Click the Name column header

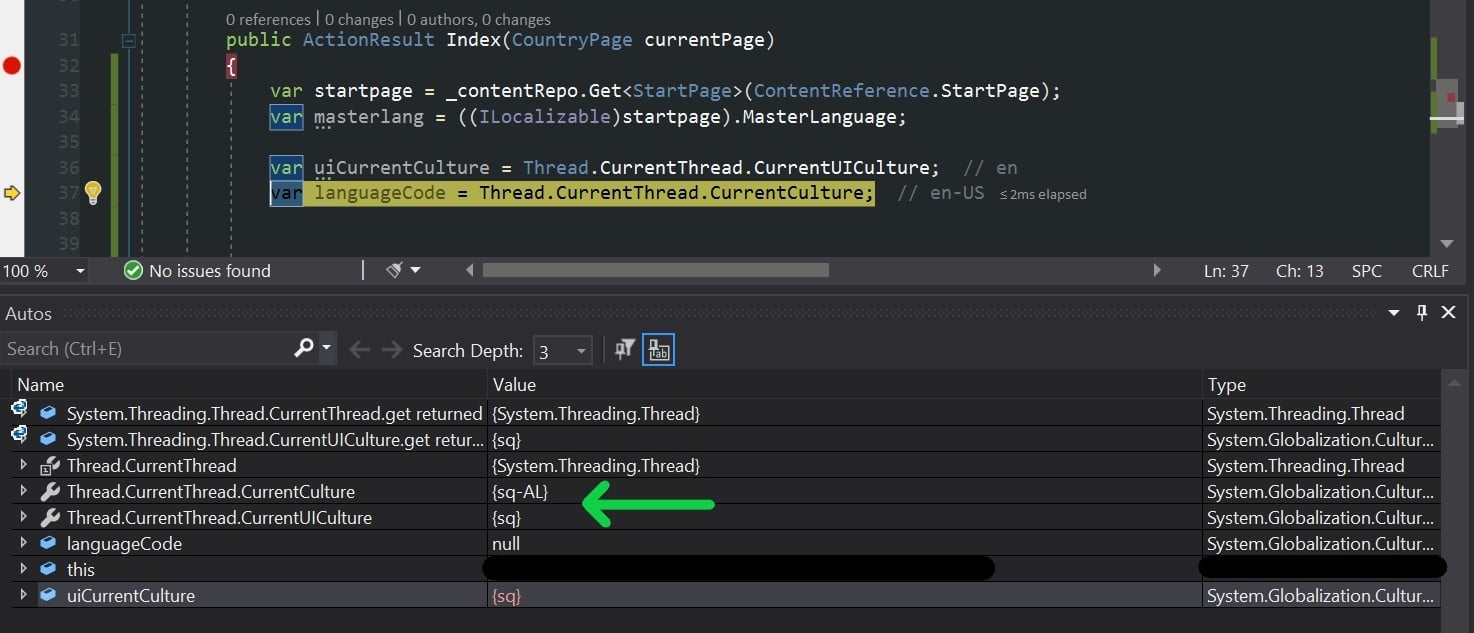coord(41,384)
